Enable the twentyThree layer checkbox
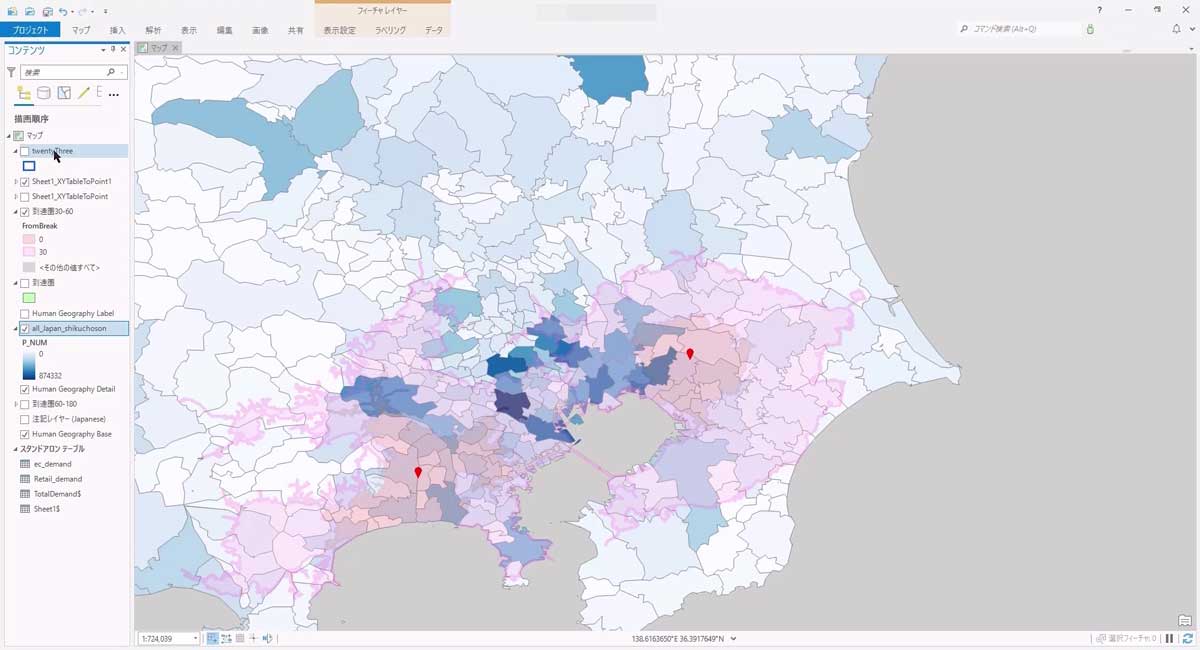The height and width of the screenshot is (650, 1200). [x=25, y=151]
